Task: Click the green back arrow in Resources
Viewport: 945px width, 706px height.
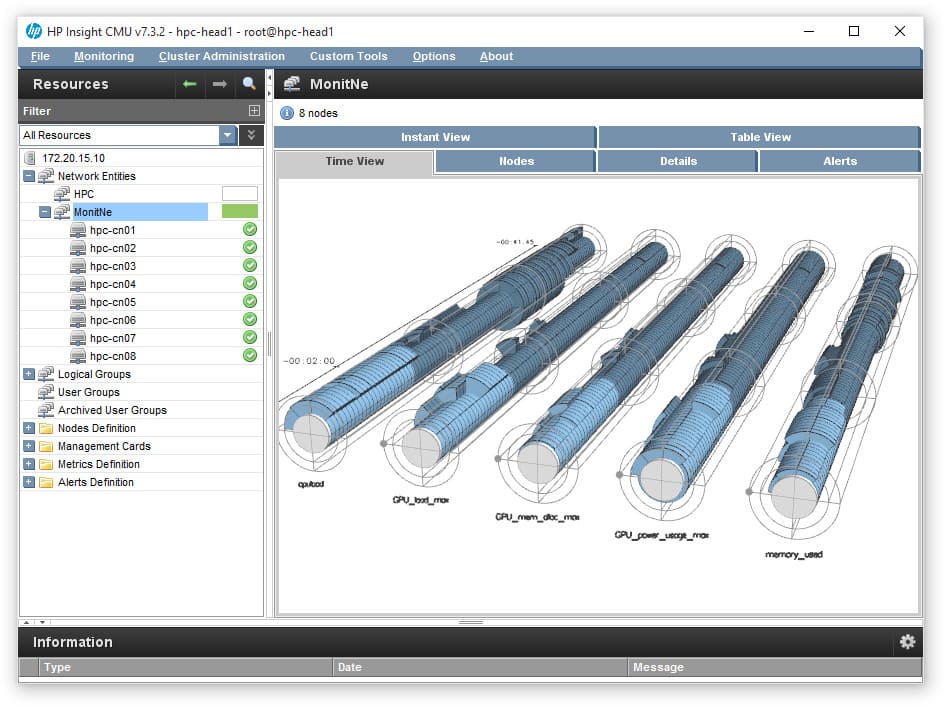Action: [190, 84]
